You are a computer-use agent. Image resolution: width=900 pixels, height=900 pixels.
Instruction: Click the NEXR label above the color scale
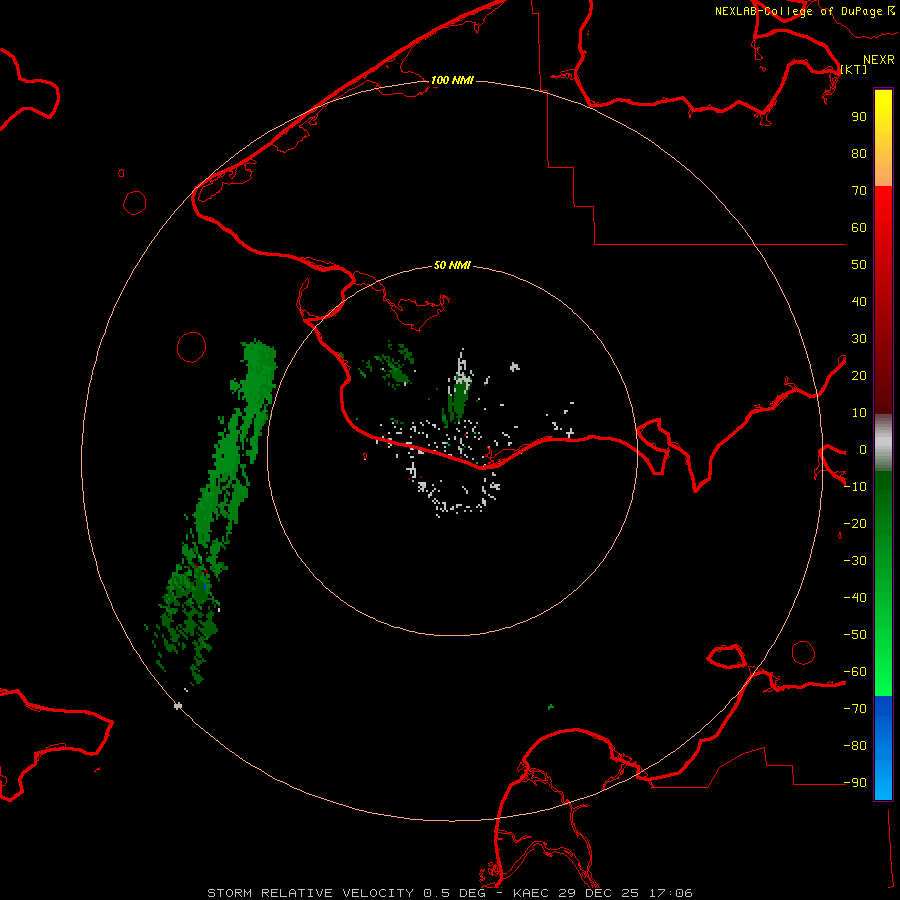pos(879,60)
